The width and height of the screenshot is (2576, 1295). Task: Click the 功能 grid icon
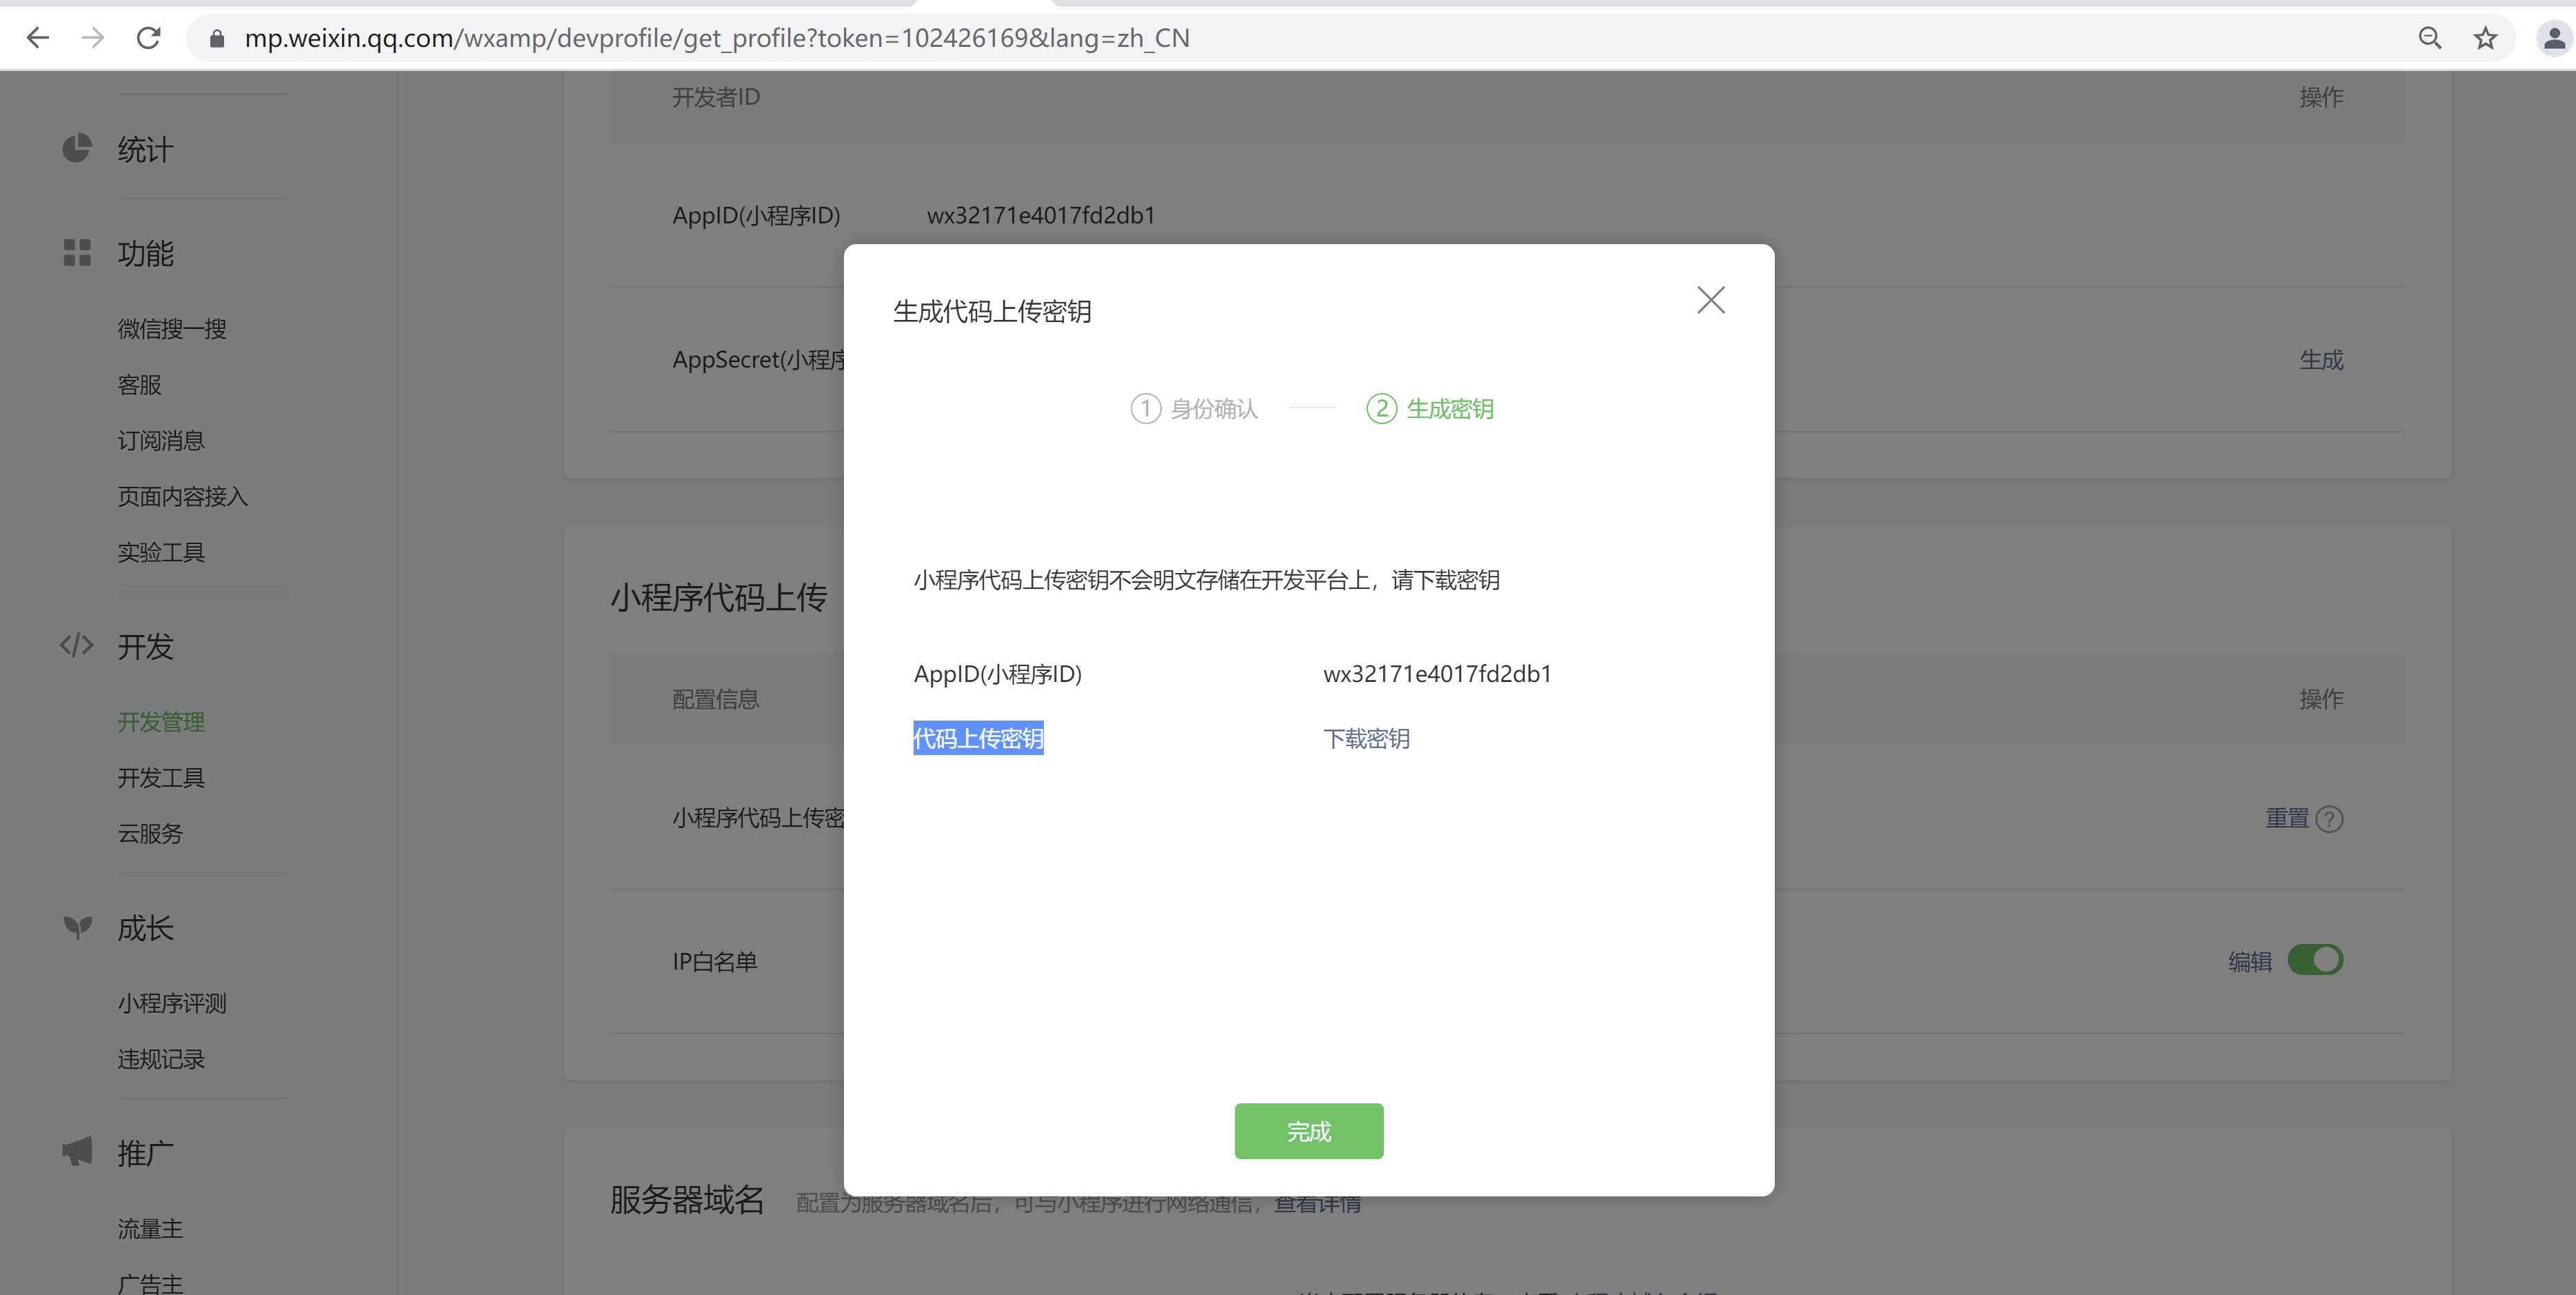(x=77, y=253)
